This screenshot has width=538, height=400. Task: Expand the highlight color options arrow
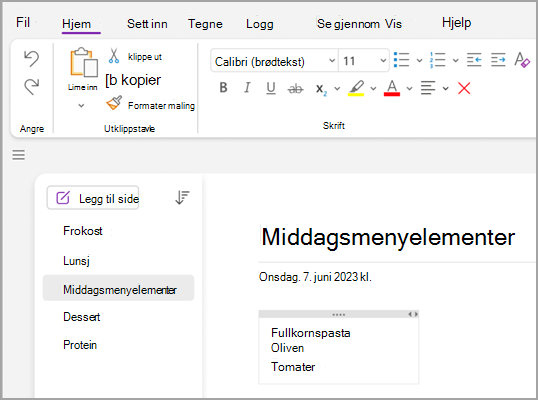click(373, 89)
